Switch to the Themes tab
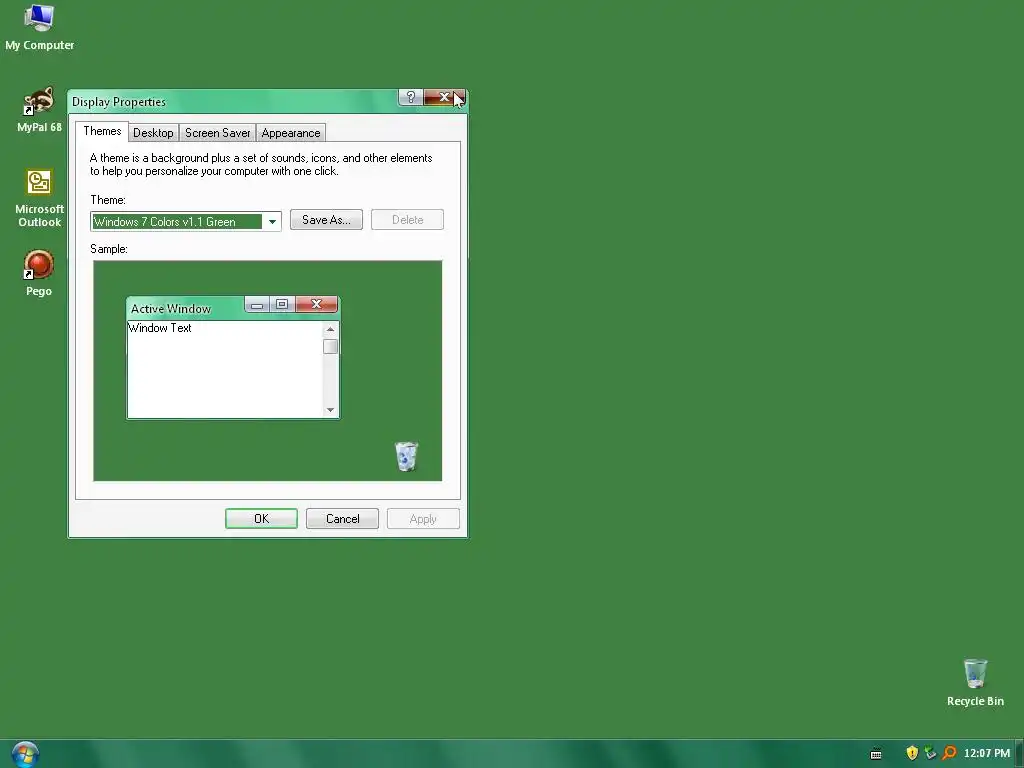The height and width of the screenshot is (768, 1024). 102,131
